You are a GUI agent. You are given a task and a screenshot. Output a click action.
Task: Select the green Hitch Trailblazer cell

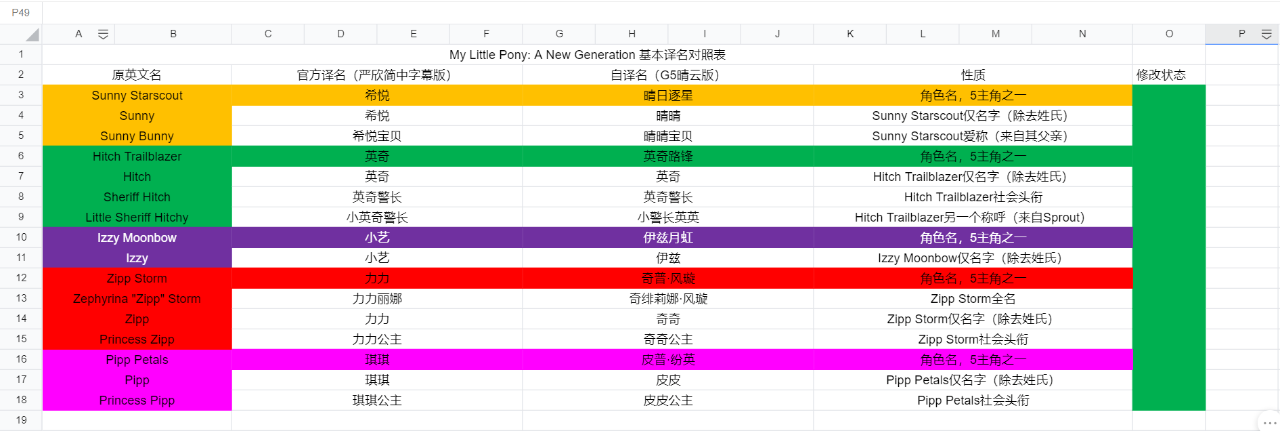pyautogui.click(x=137, y=156)
